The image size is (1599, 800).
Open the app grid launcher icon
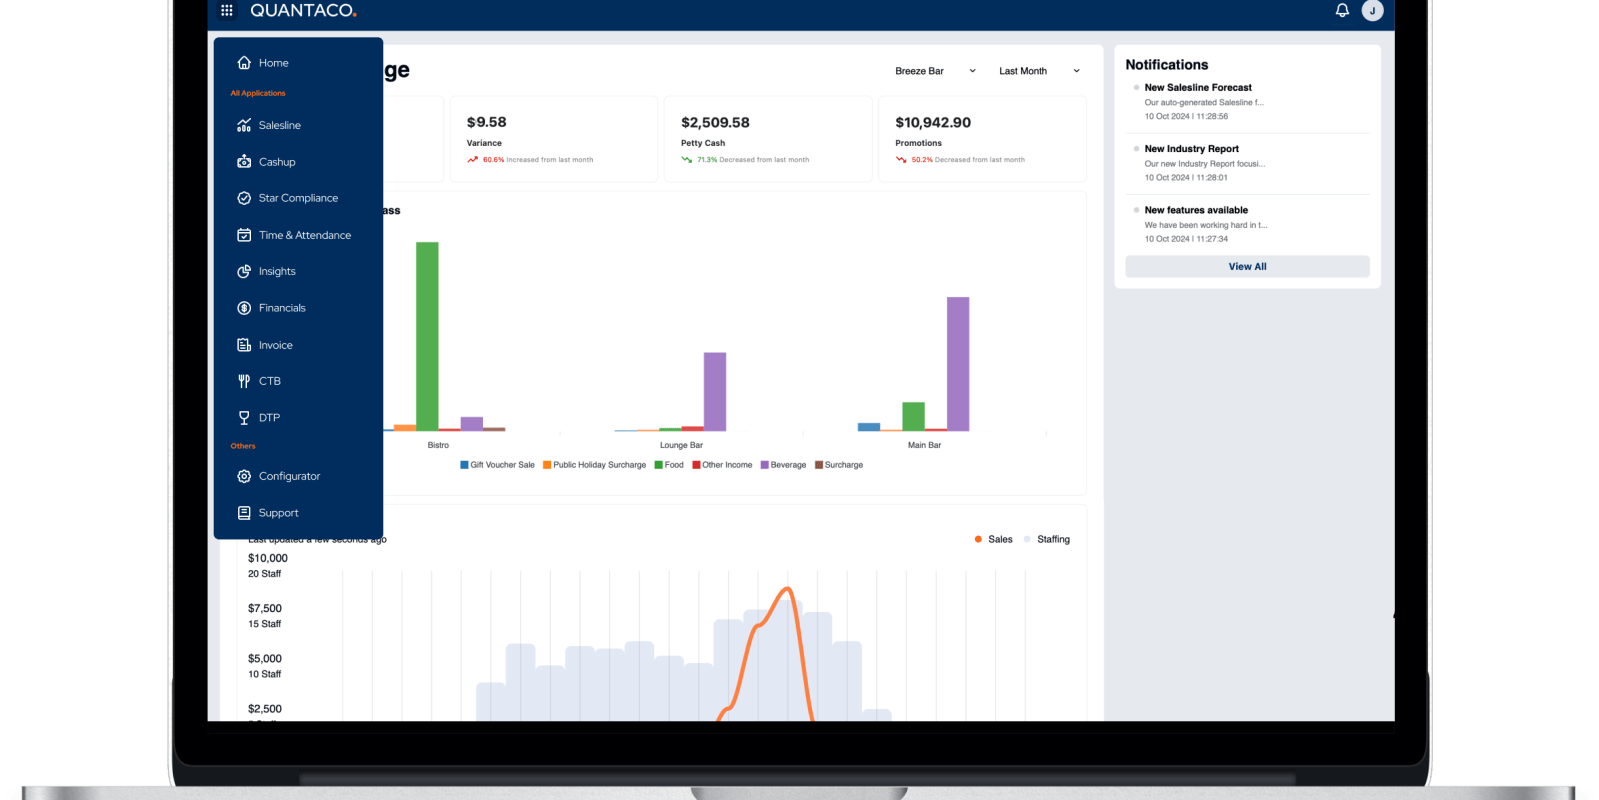(x=227, y=10)
